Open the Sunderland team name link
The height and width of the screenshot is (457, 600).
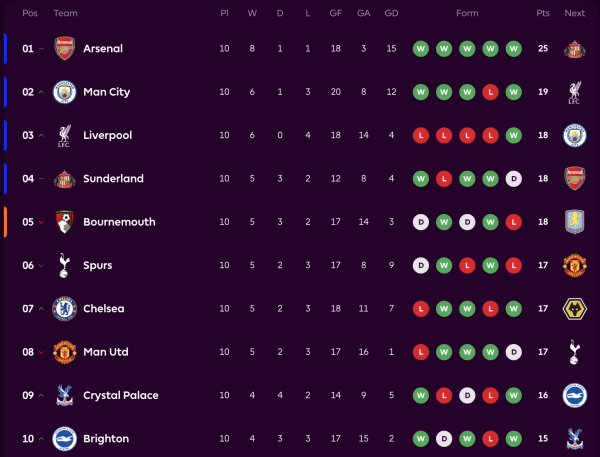click(113, 179)
